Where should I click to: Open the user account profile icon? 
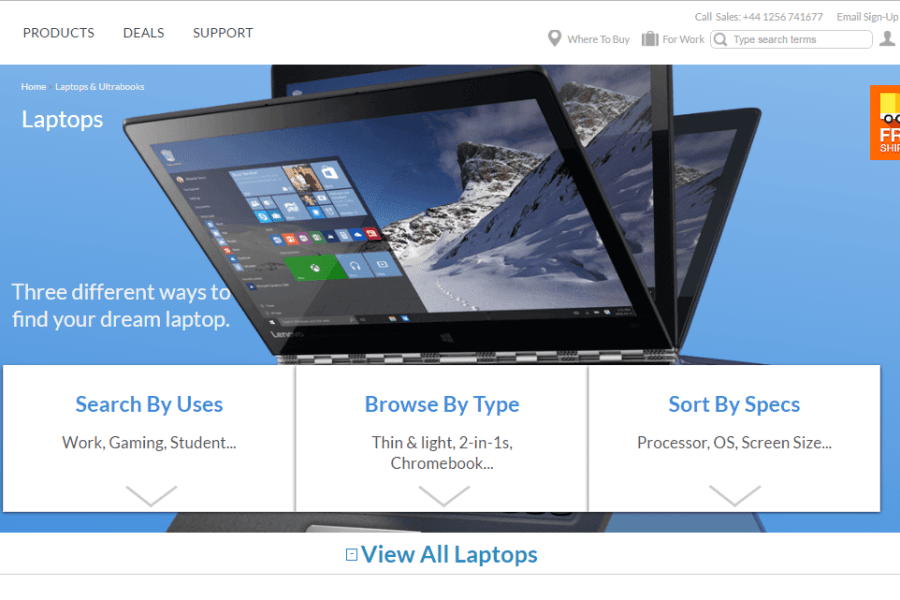(x=887, y=38)
